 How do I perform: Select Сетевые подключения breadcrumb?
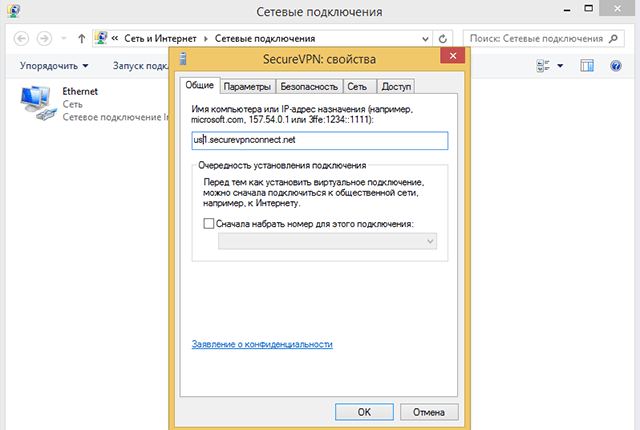(265, 39)
